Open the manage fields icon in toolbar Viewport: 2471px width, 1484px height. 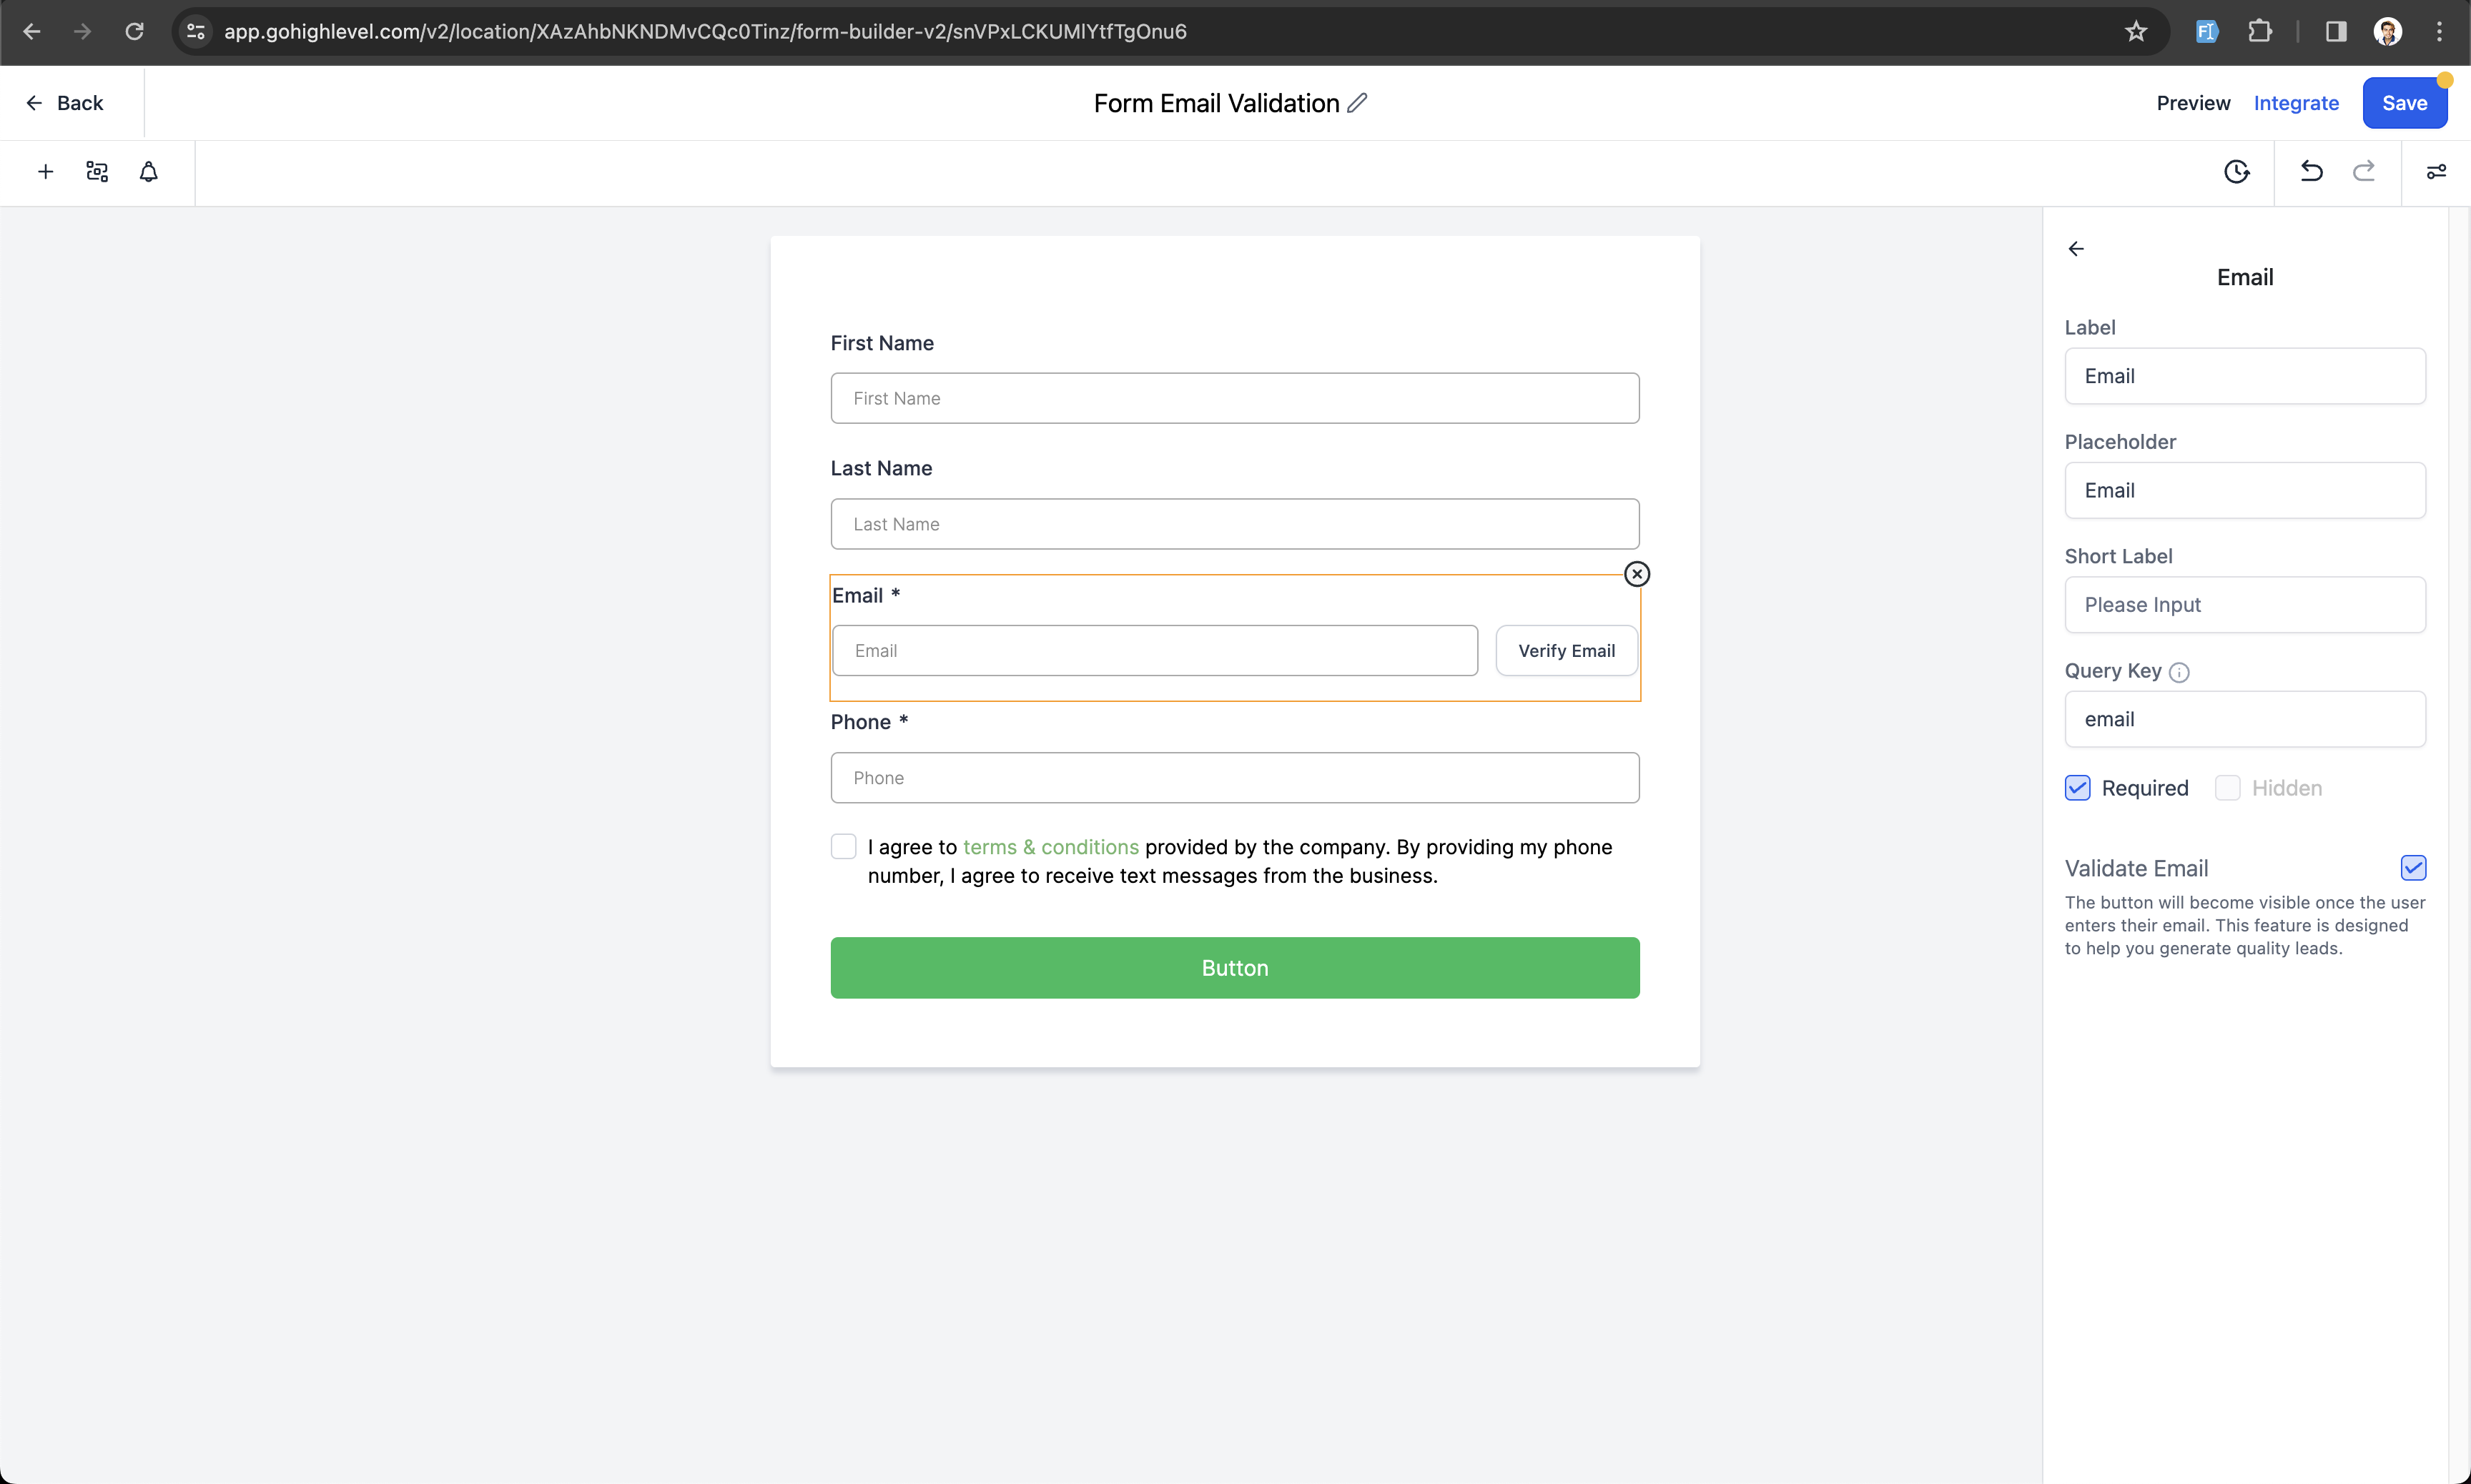[x=97, y=172]
